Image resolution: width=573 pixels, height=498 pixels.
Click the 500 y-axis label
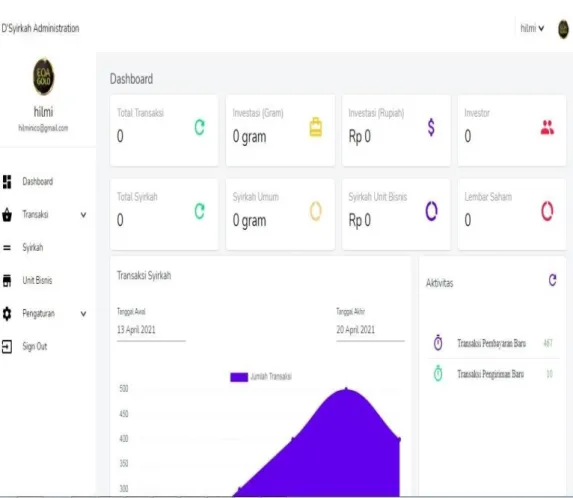[124, 388]
